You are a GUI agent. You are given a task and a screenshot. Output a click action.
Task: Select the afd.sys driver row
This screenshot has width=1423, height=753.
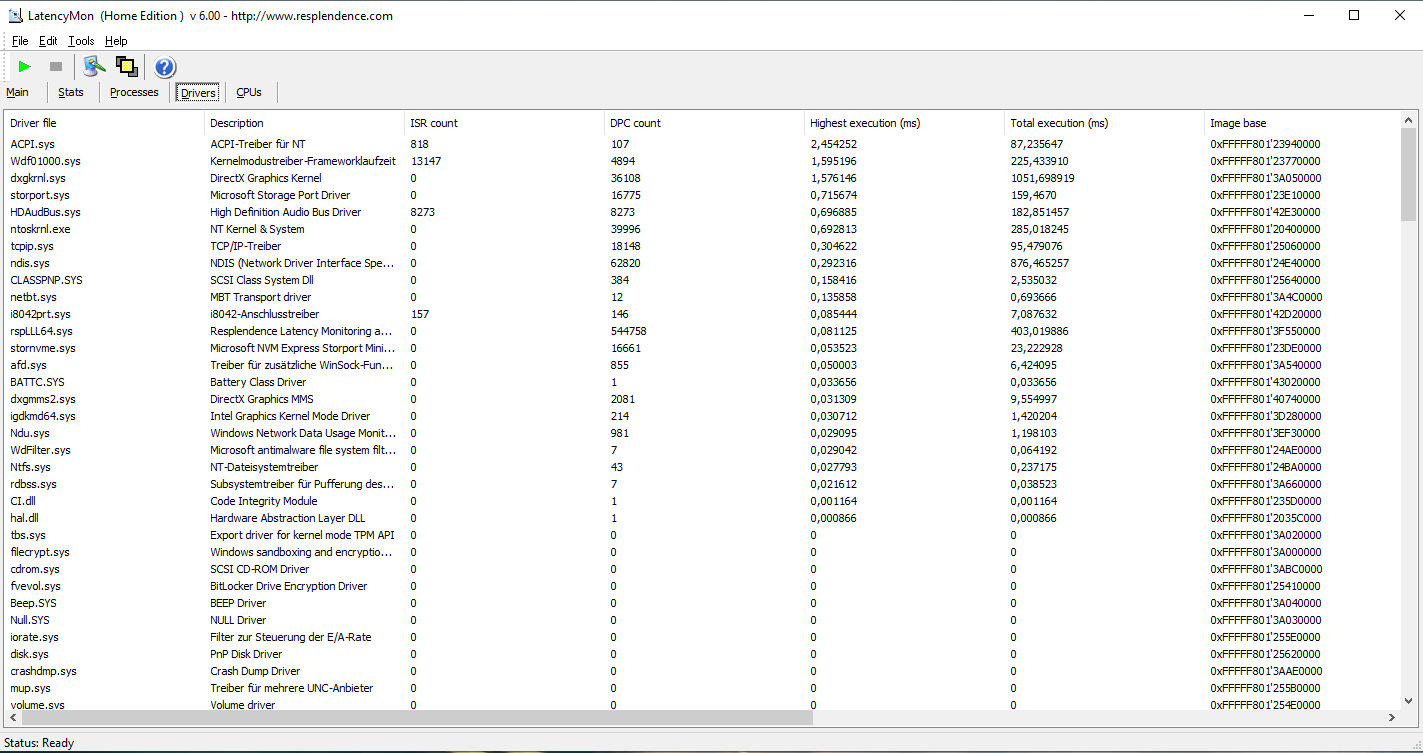pos(702,365)
